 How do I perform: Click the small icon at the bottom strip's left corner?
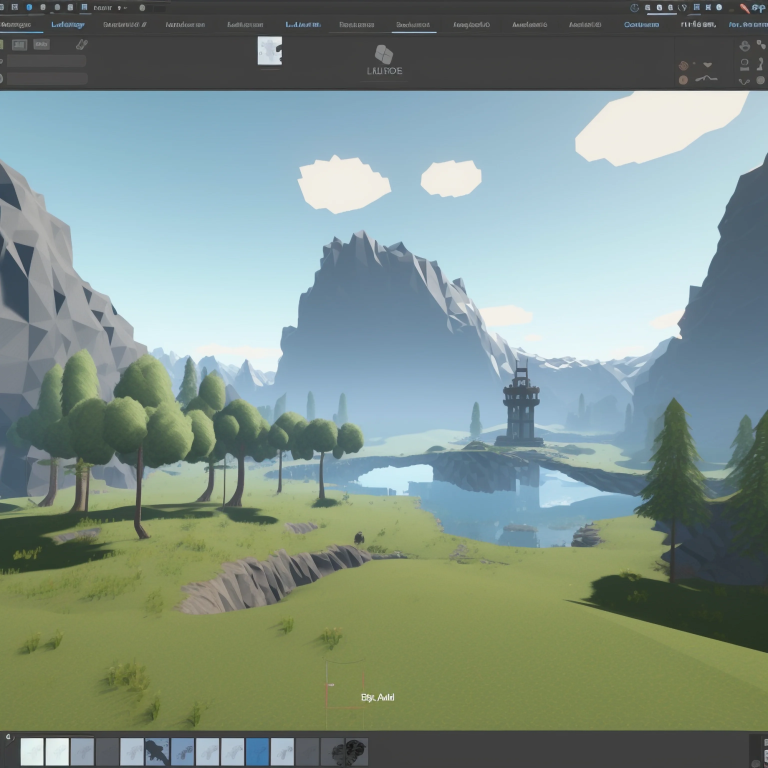8,737
